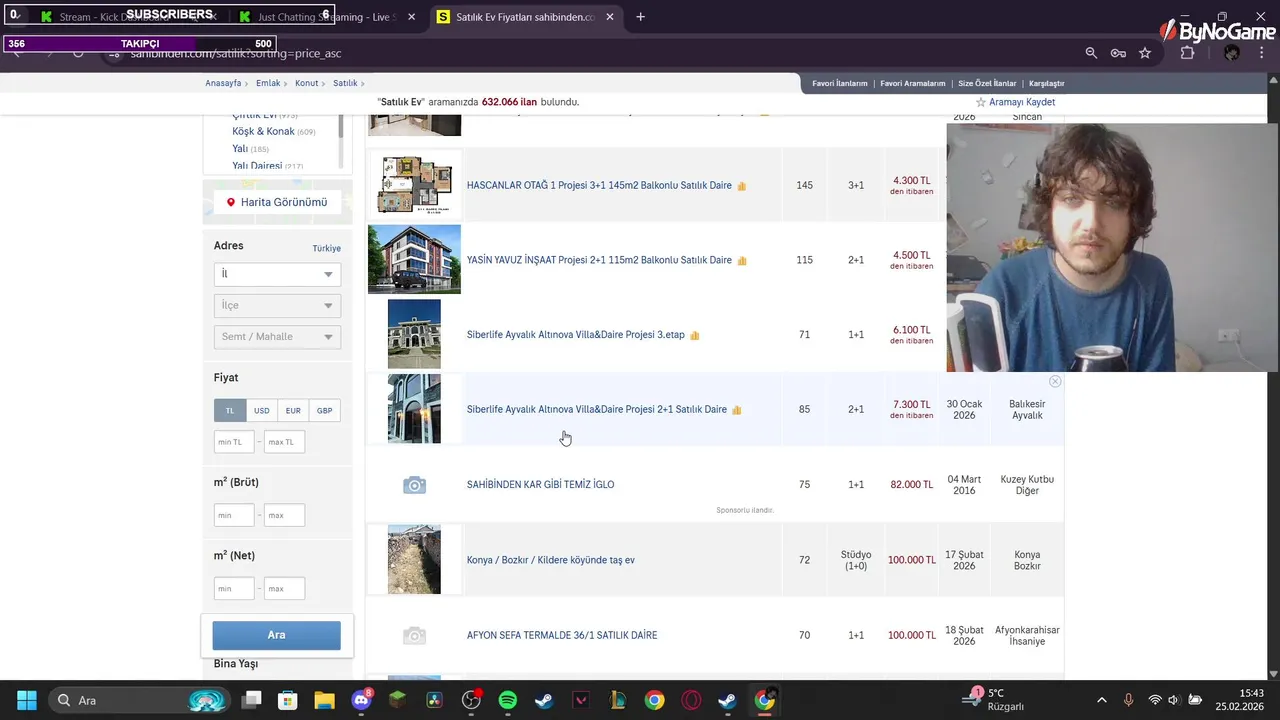The height and width of the screenshot is (720, 1280).
Task: Click camera placeholder of AFYON SEFA TERMALDE listing
Action: [x=414, y=635]
